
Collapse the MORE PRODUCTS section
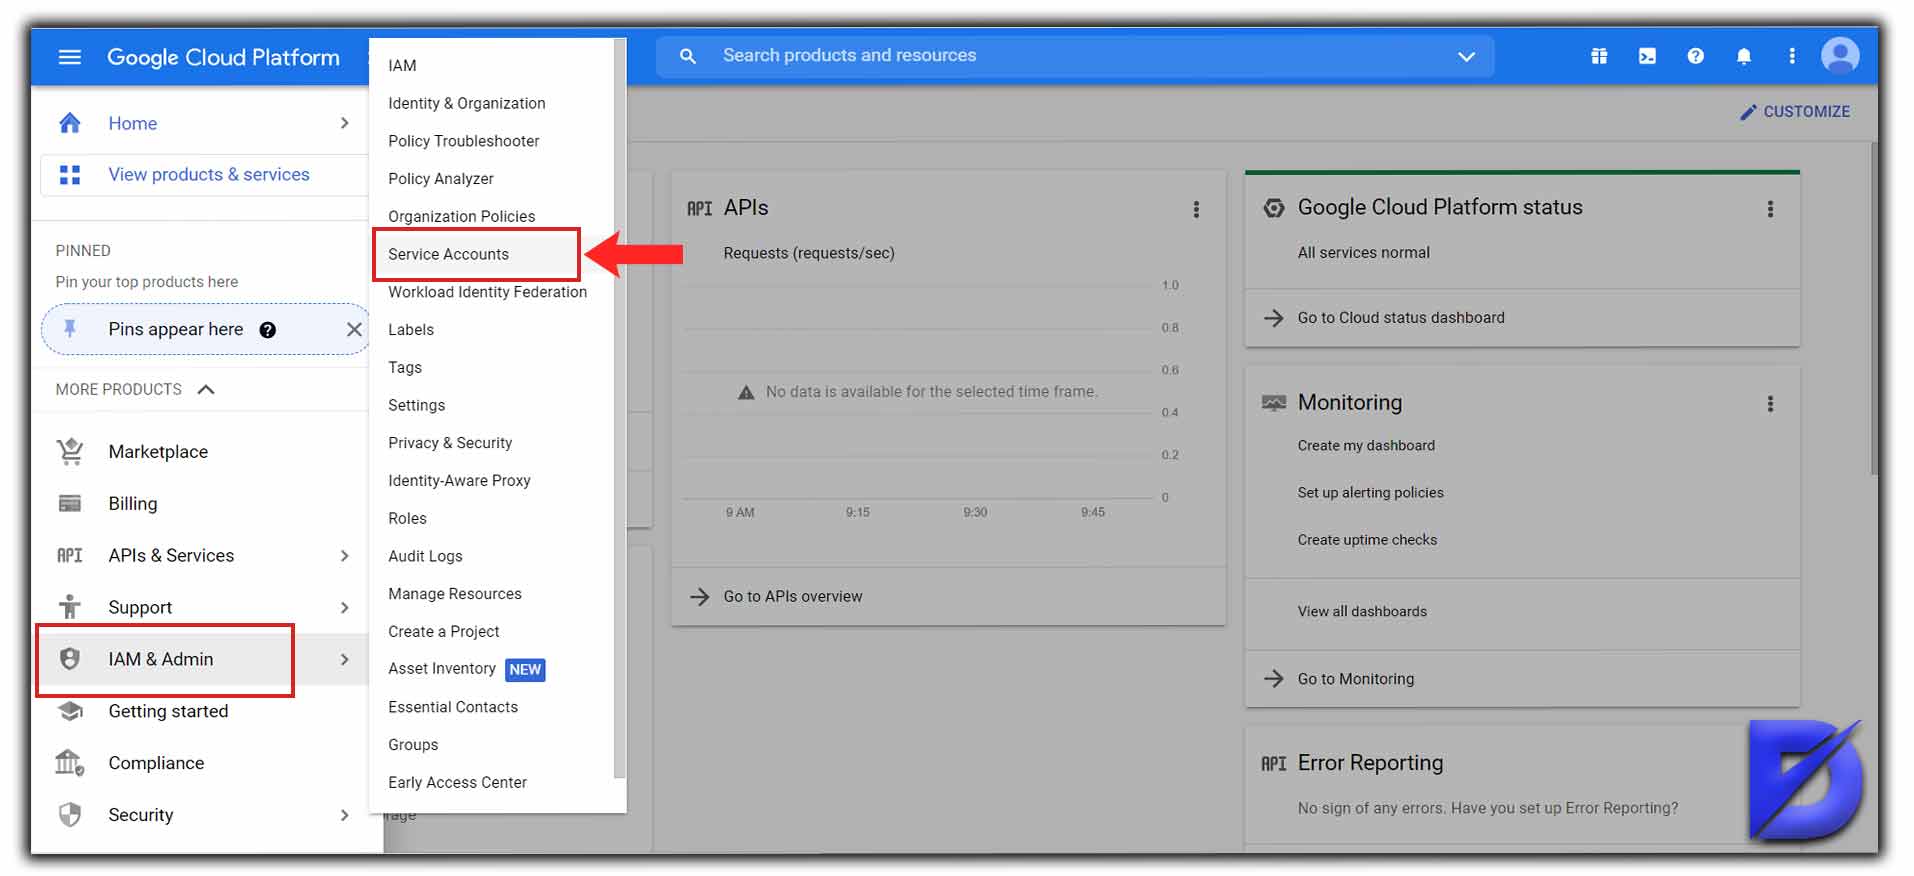click(x=206, y=389)
